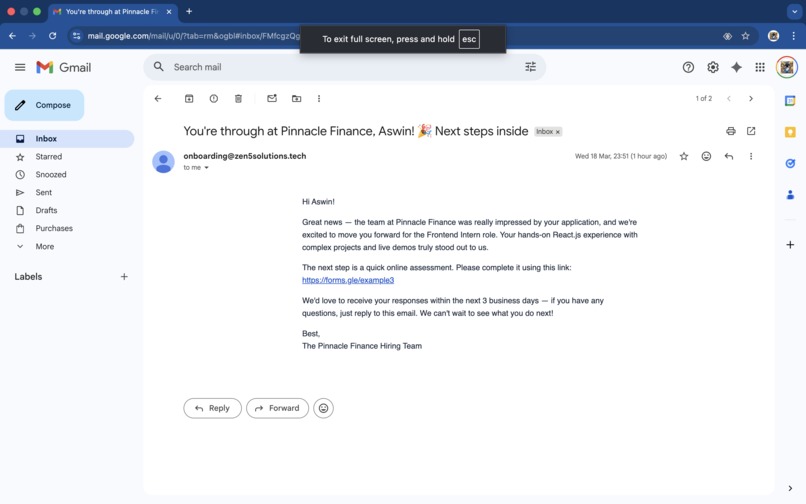The image size is (806, 504).
Task: Open the Support help icon
Action: coord(688,67)
